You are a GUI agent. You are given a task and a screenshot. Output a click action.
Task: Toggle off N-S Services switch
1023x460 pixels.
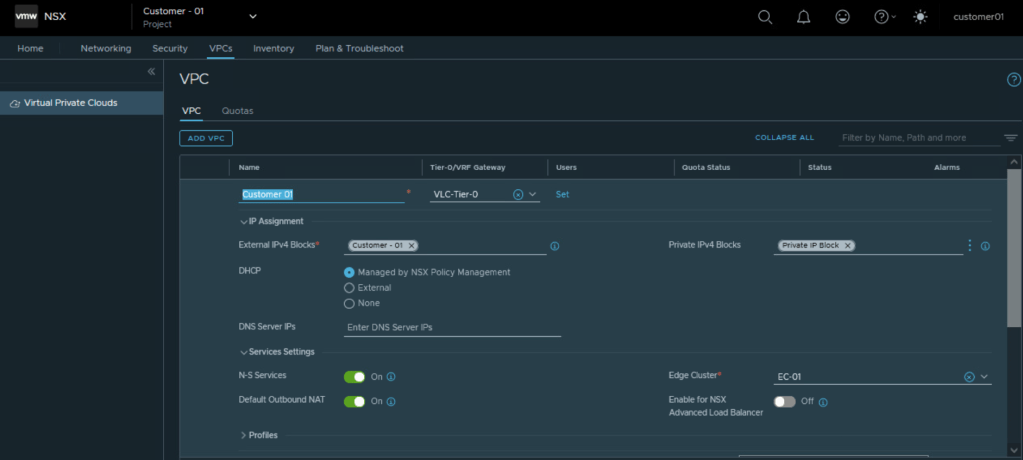pos(355,377)
